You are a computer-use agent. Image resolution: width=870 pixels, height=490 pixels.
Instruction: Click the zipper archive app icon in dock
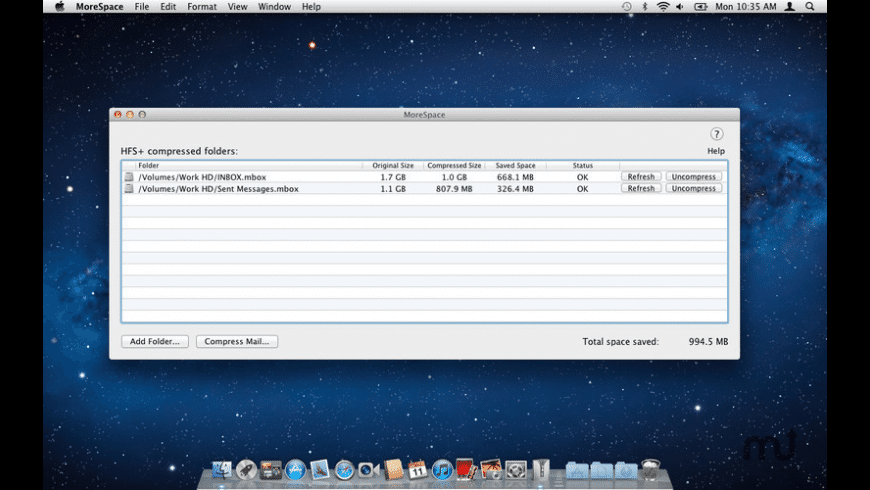click(x=541, y=469)
